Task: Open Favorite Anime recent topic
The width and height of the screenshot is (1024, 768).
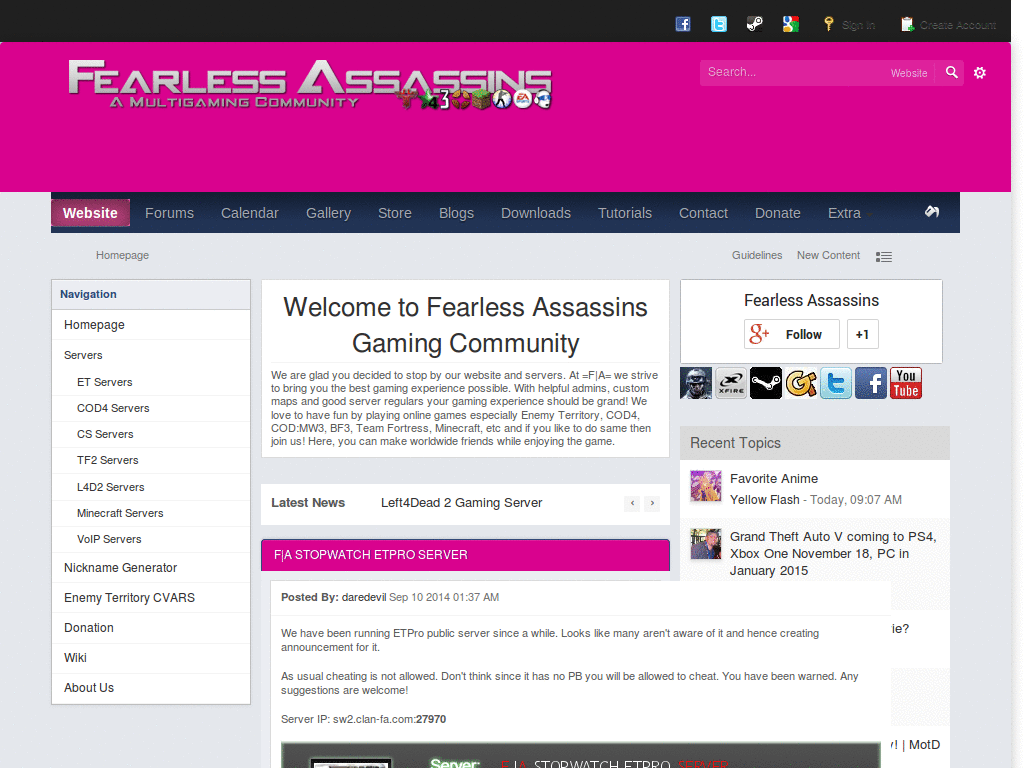Action: (x=774, y=479)
